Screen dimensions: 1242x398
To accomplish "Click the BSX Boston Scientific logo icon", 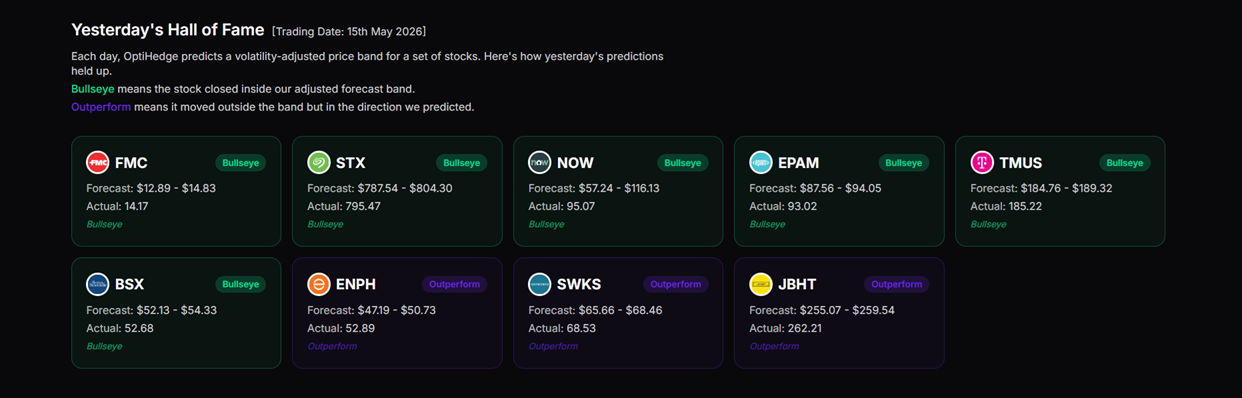I will pyautogui.click(x=97, y=284).
